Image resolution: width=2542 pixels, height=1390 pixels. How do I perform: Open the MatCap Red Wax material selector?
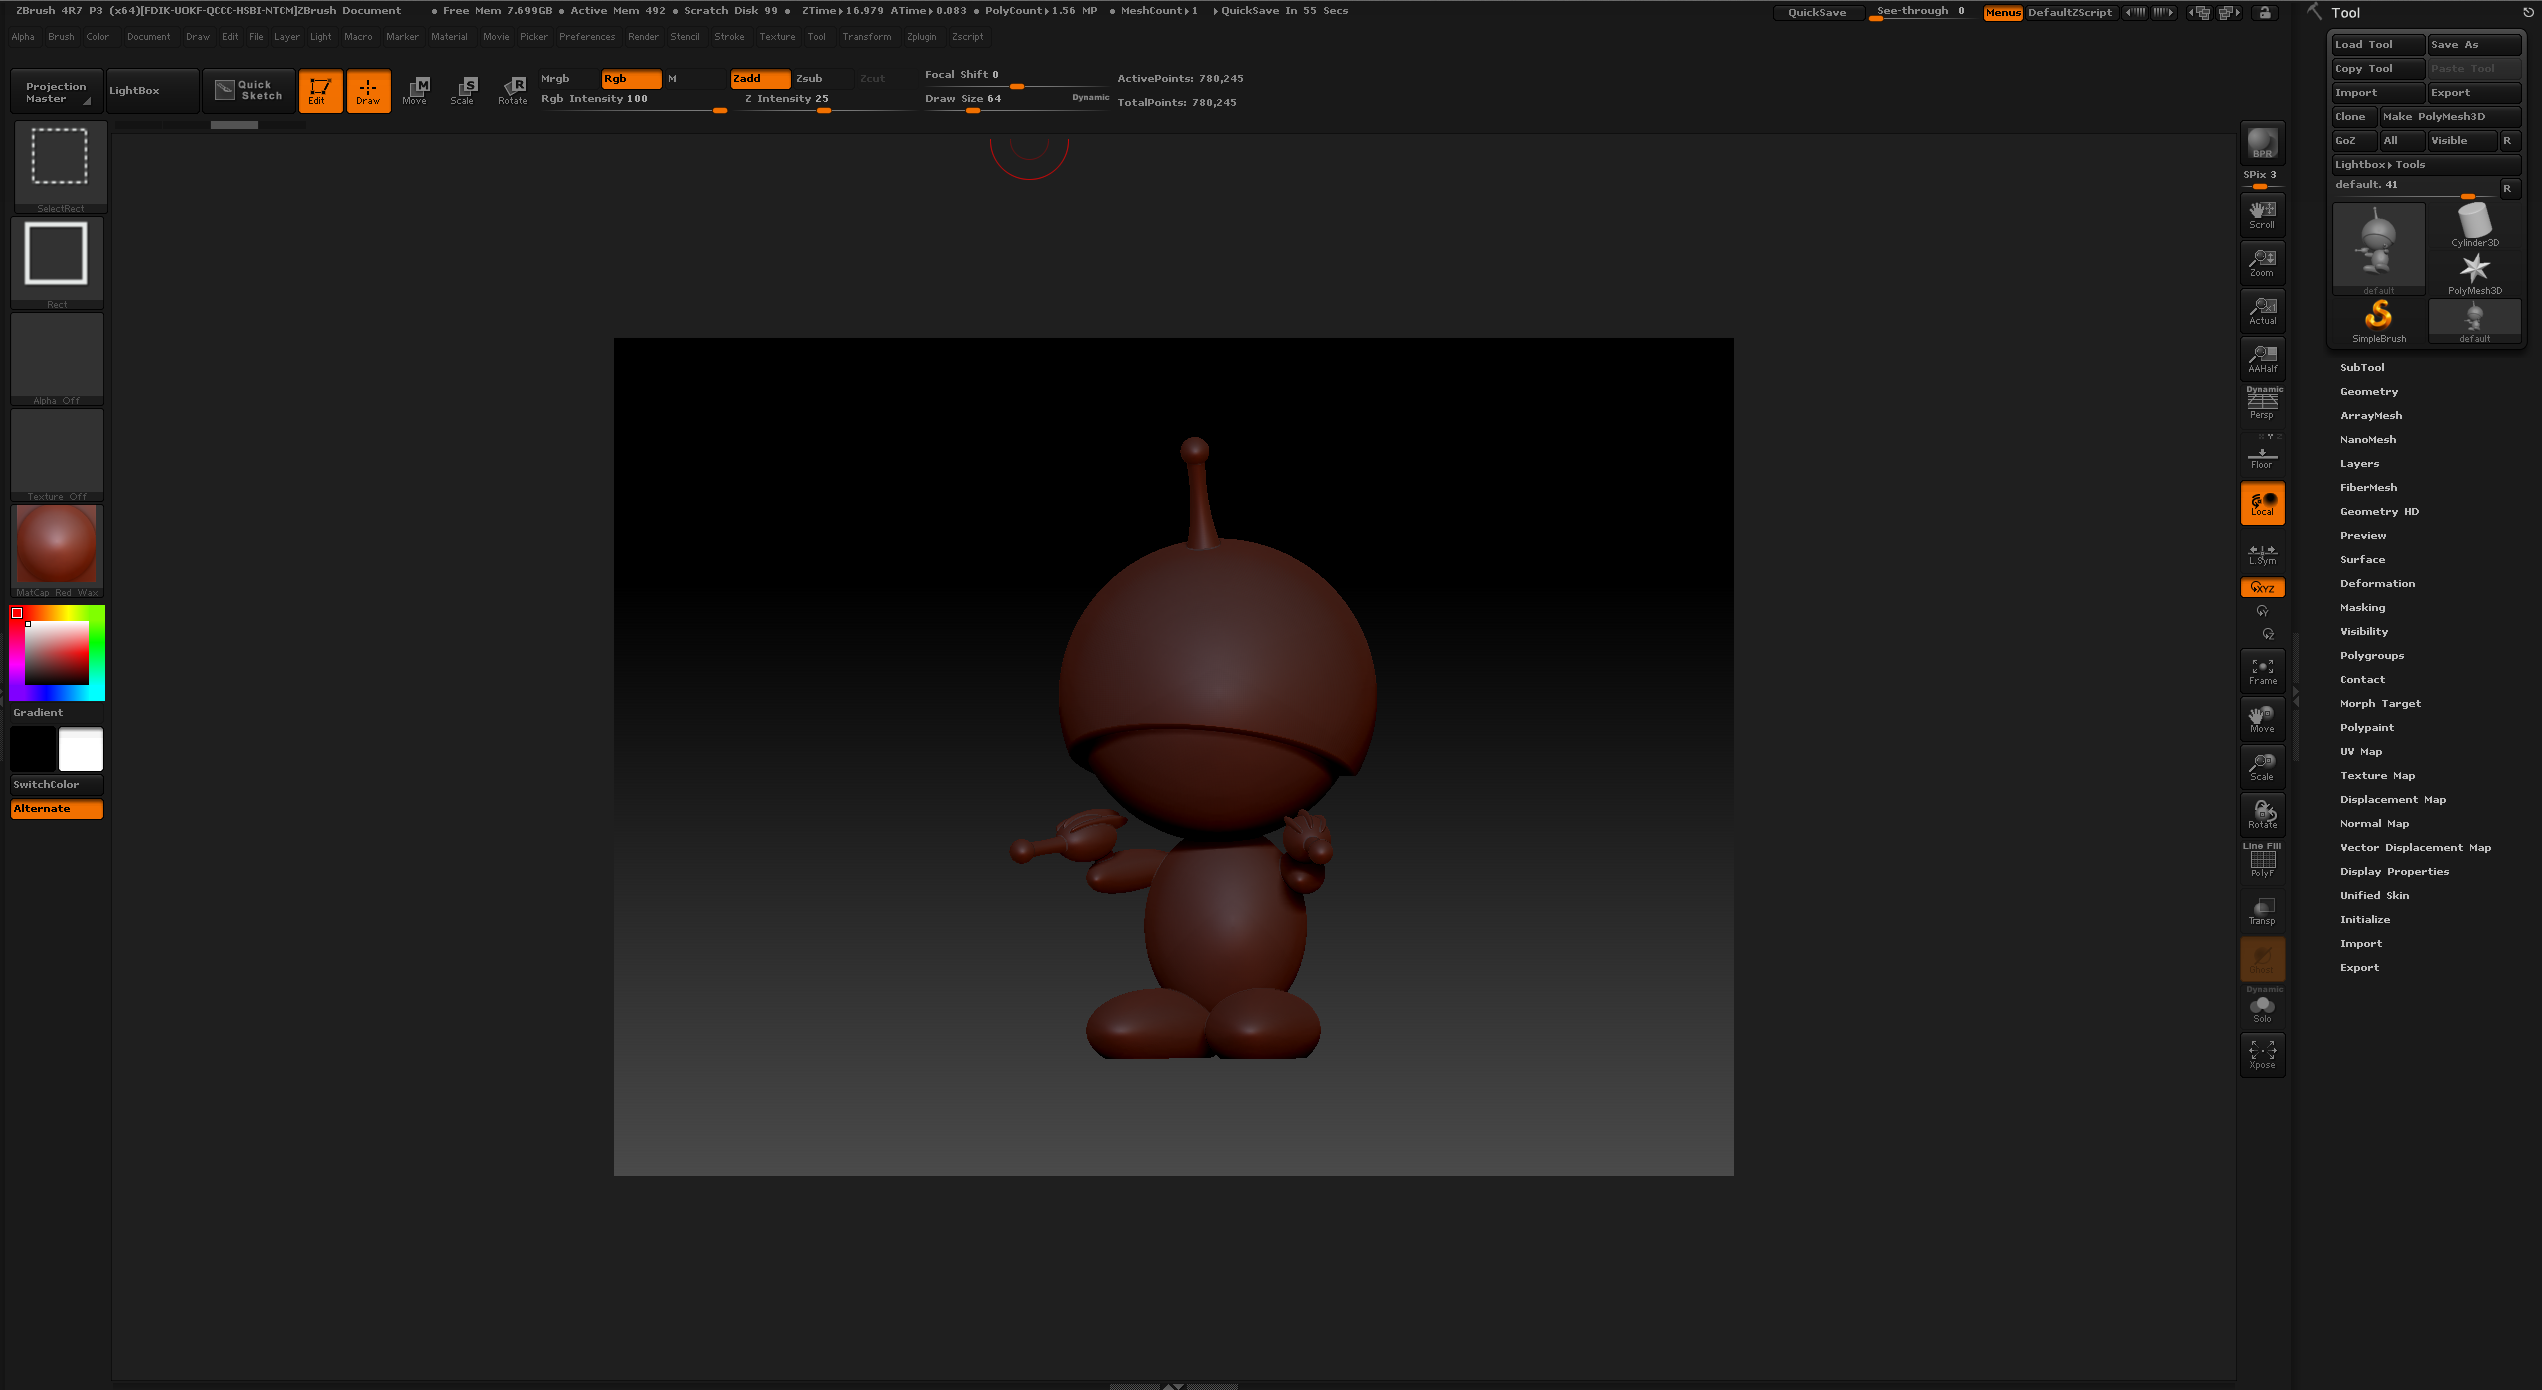pyautogui.click(x=57, y=551)
